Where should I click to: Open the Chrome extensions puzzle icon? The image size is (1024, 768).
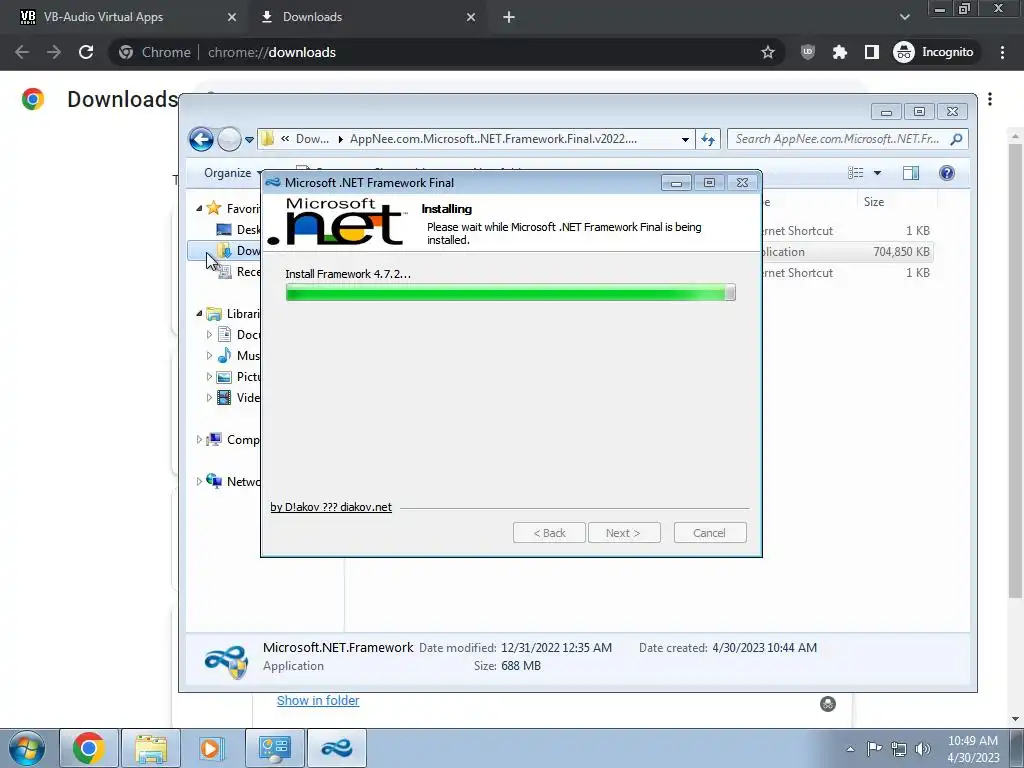tap(840, 52)
